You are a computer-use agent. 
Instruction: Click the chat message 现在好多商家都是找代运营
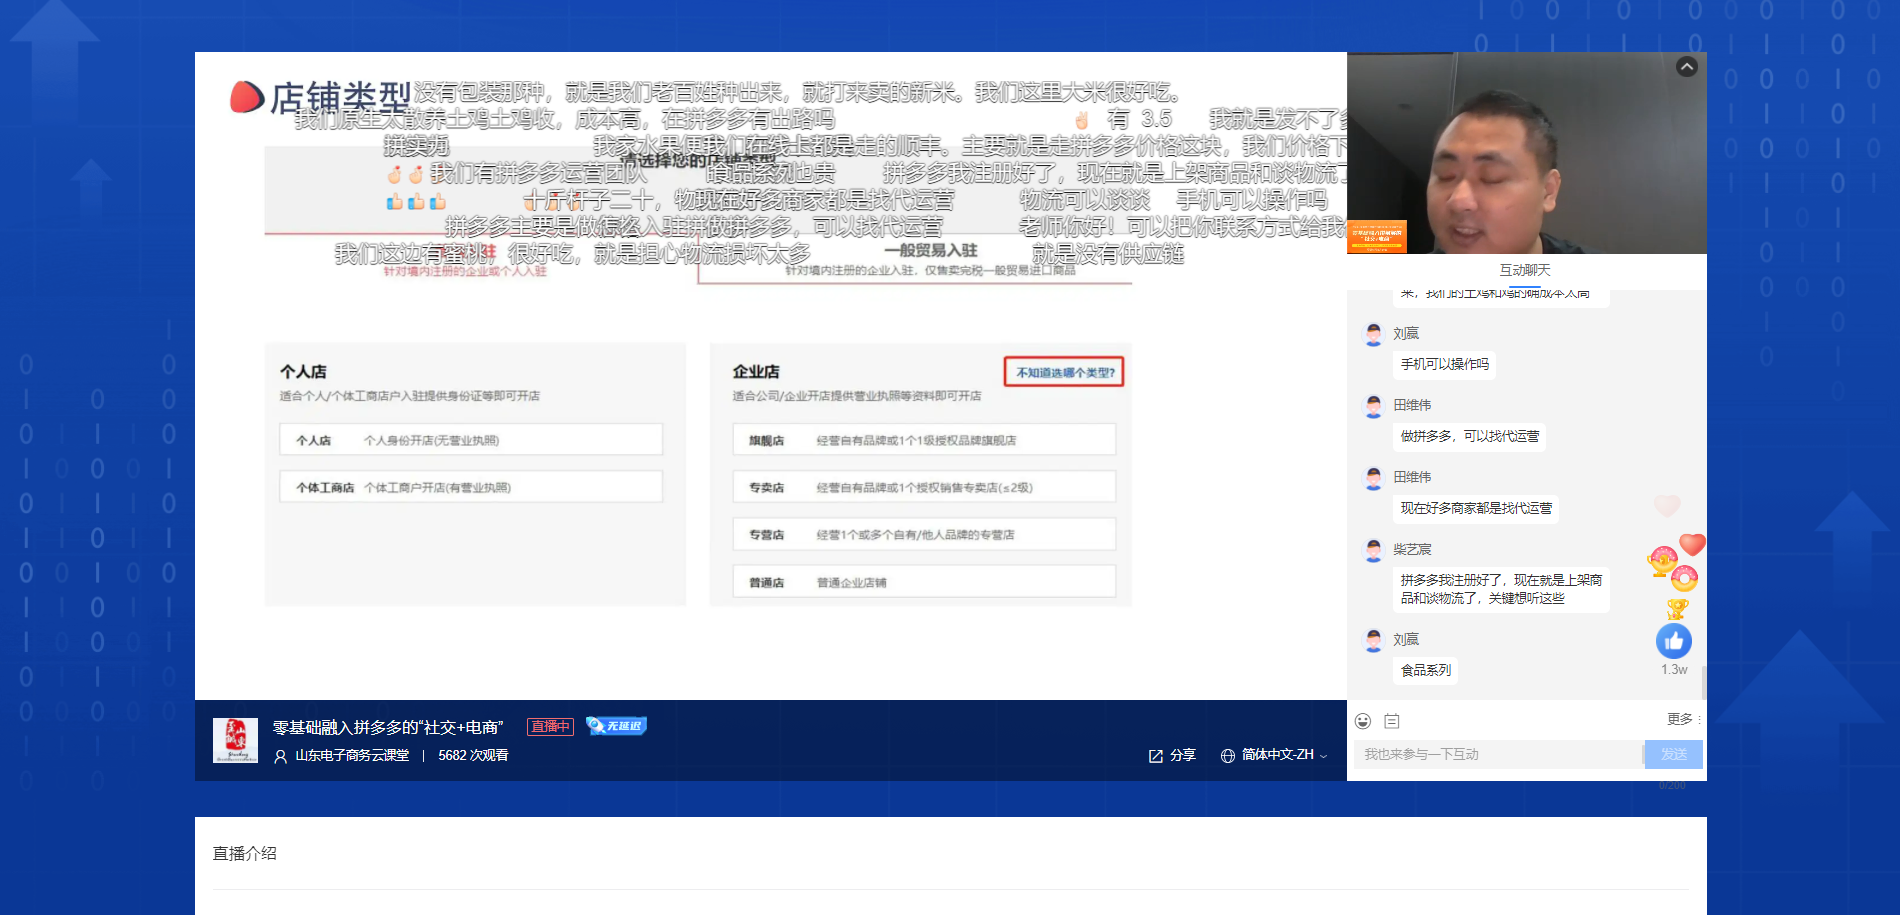point(1476,508)
